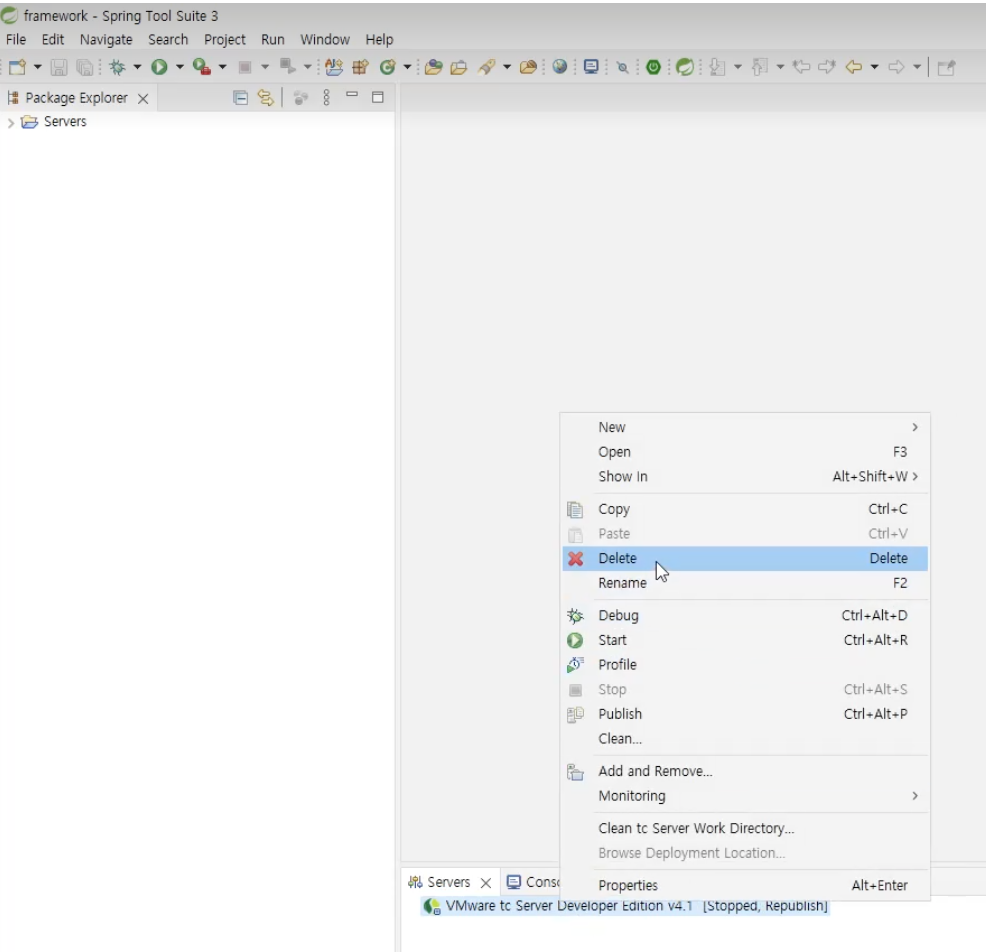Click the monitor console toolbar icon
Viewport: 986px width, 952px height.
pyautogui.click(x=591, y=67)
